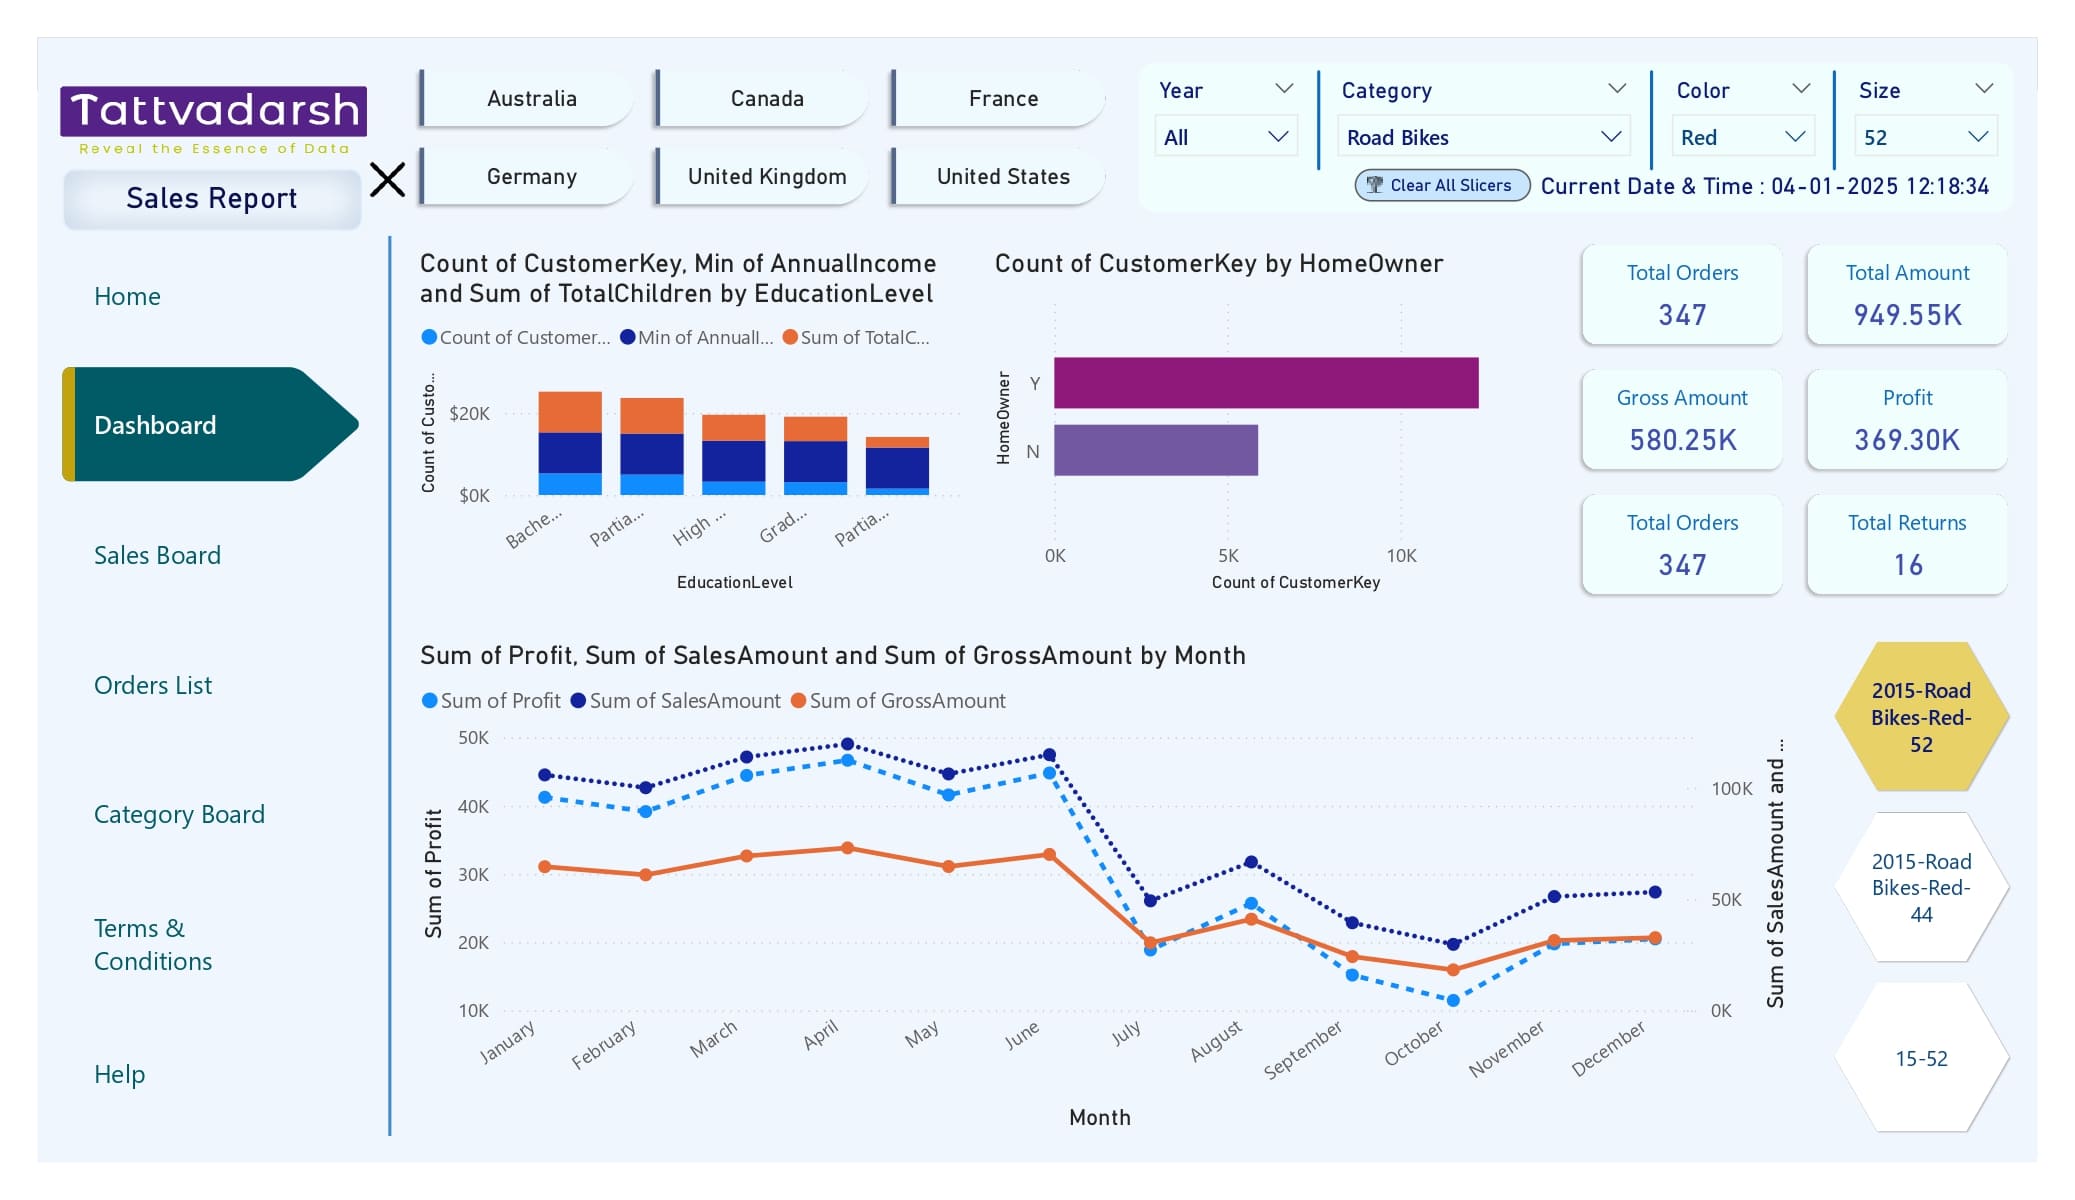Viewport: 2075px width, 1200px height.
Task: Click the Sales Report title button
Action: [212, 198]
